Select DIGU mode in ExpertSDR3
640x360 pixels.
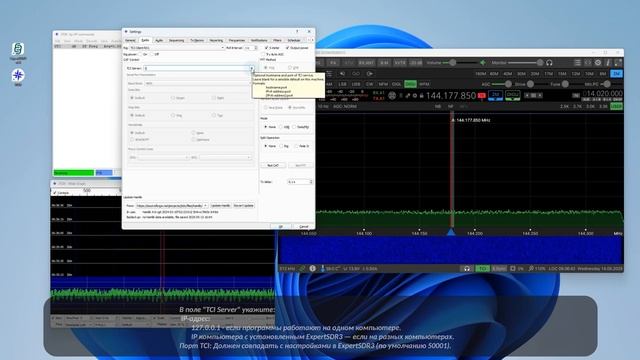click(410, 84)
